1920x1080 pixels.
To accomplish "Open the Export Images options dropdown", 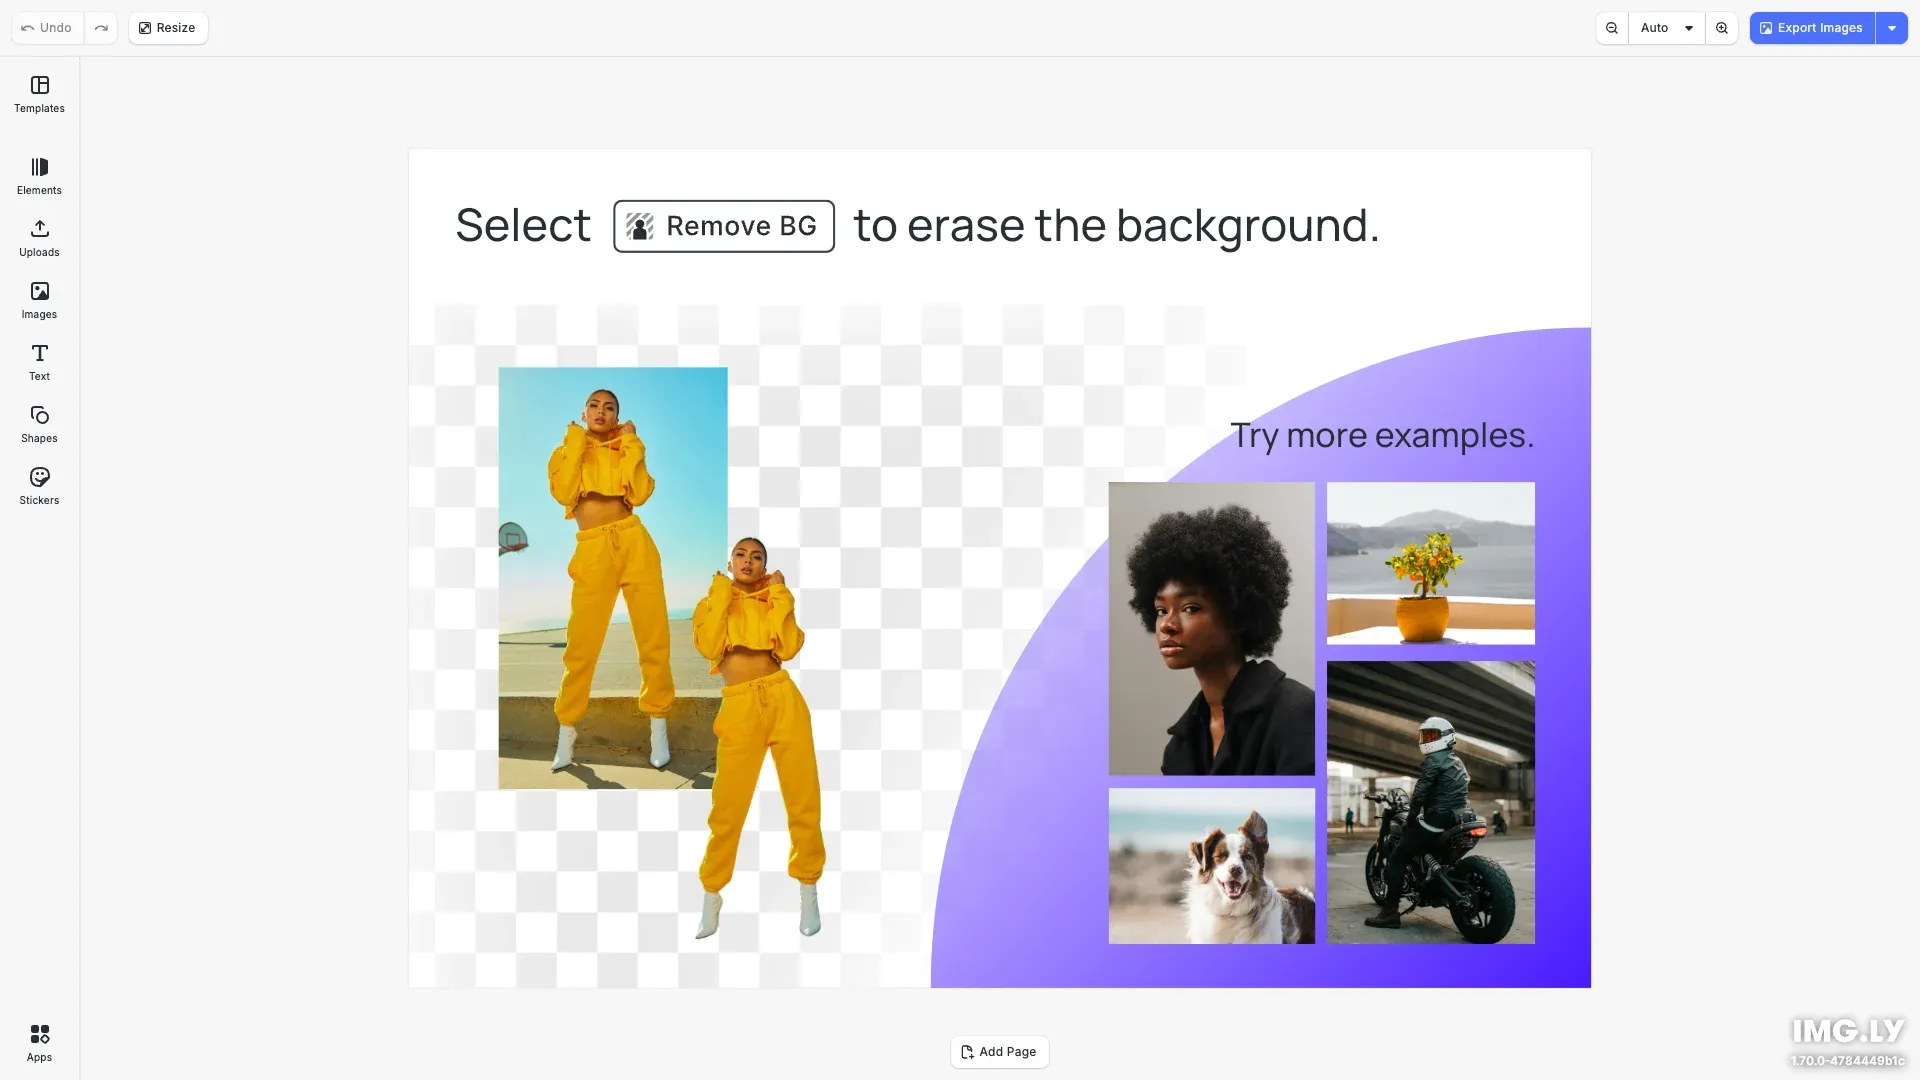I will tap(1892, 28).
